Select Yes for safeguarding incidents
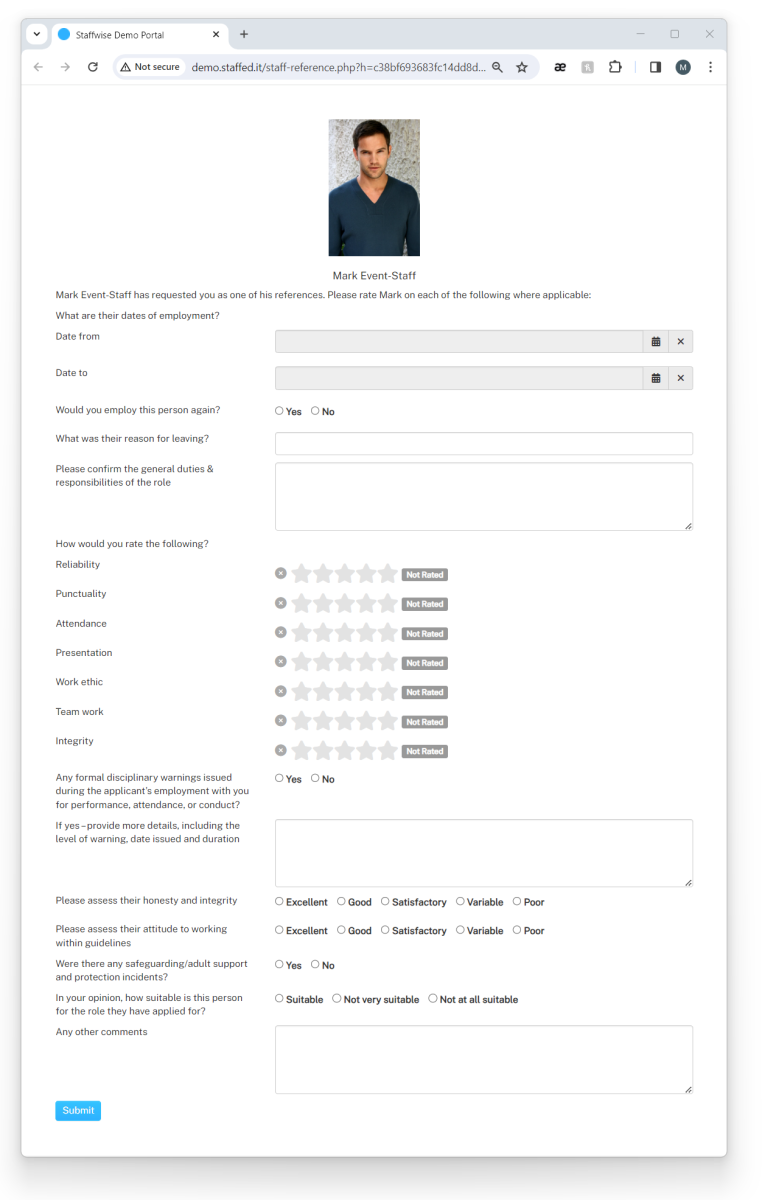The height and width of the screenshot is (1200, 762). point(280,965)
